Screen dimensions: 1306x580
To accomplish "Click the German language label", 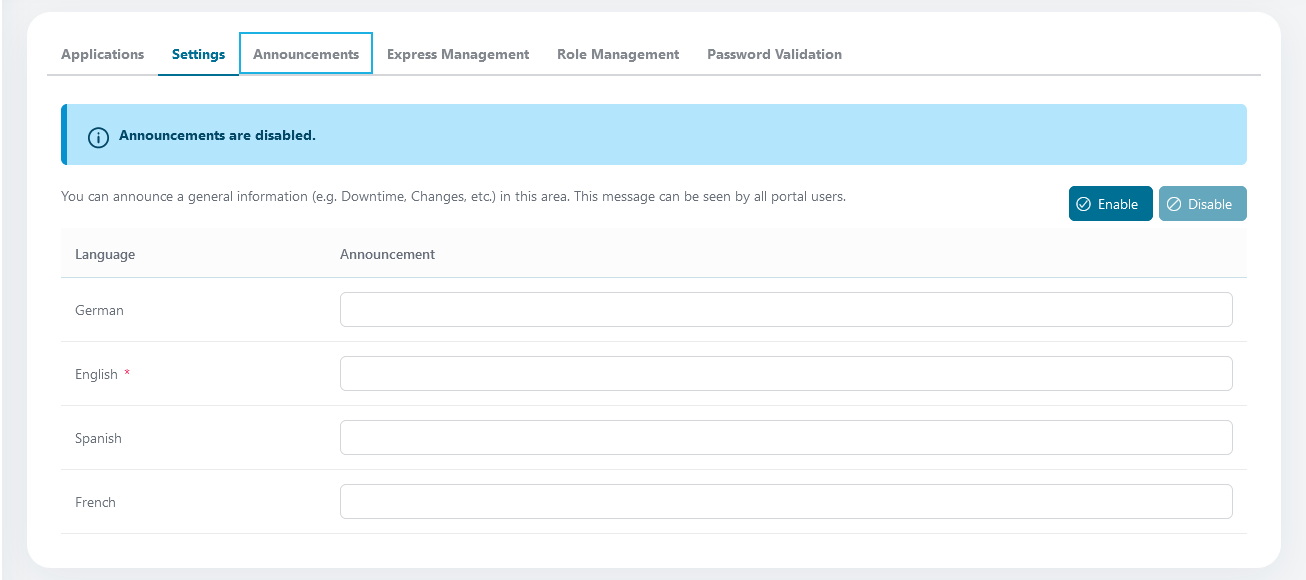I will pos(99,310).
